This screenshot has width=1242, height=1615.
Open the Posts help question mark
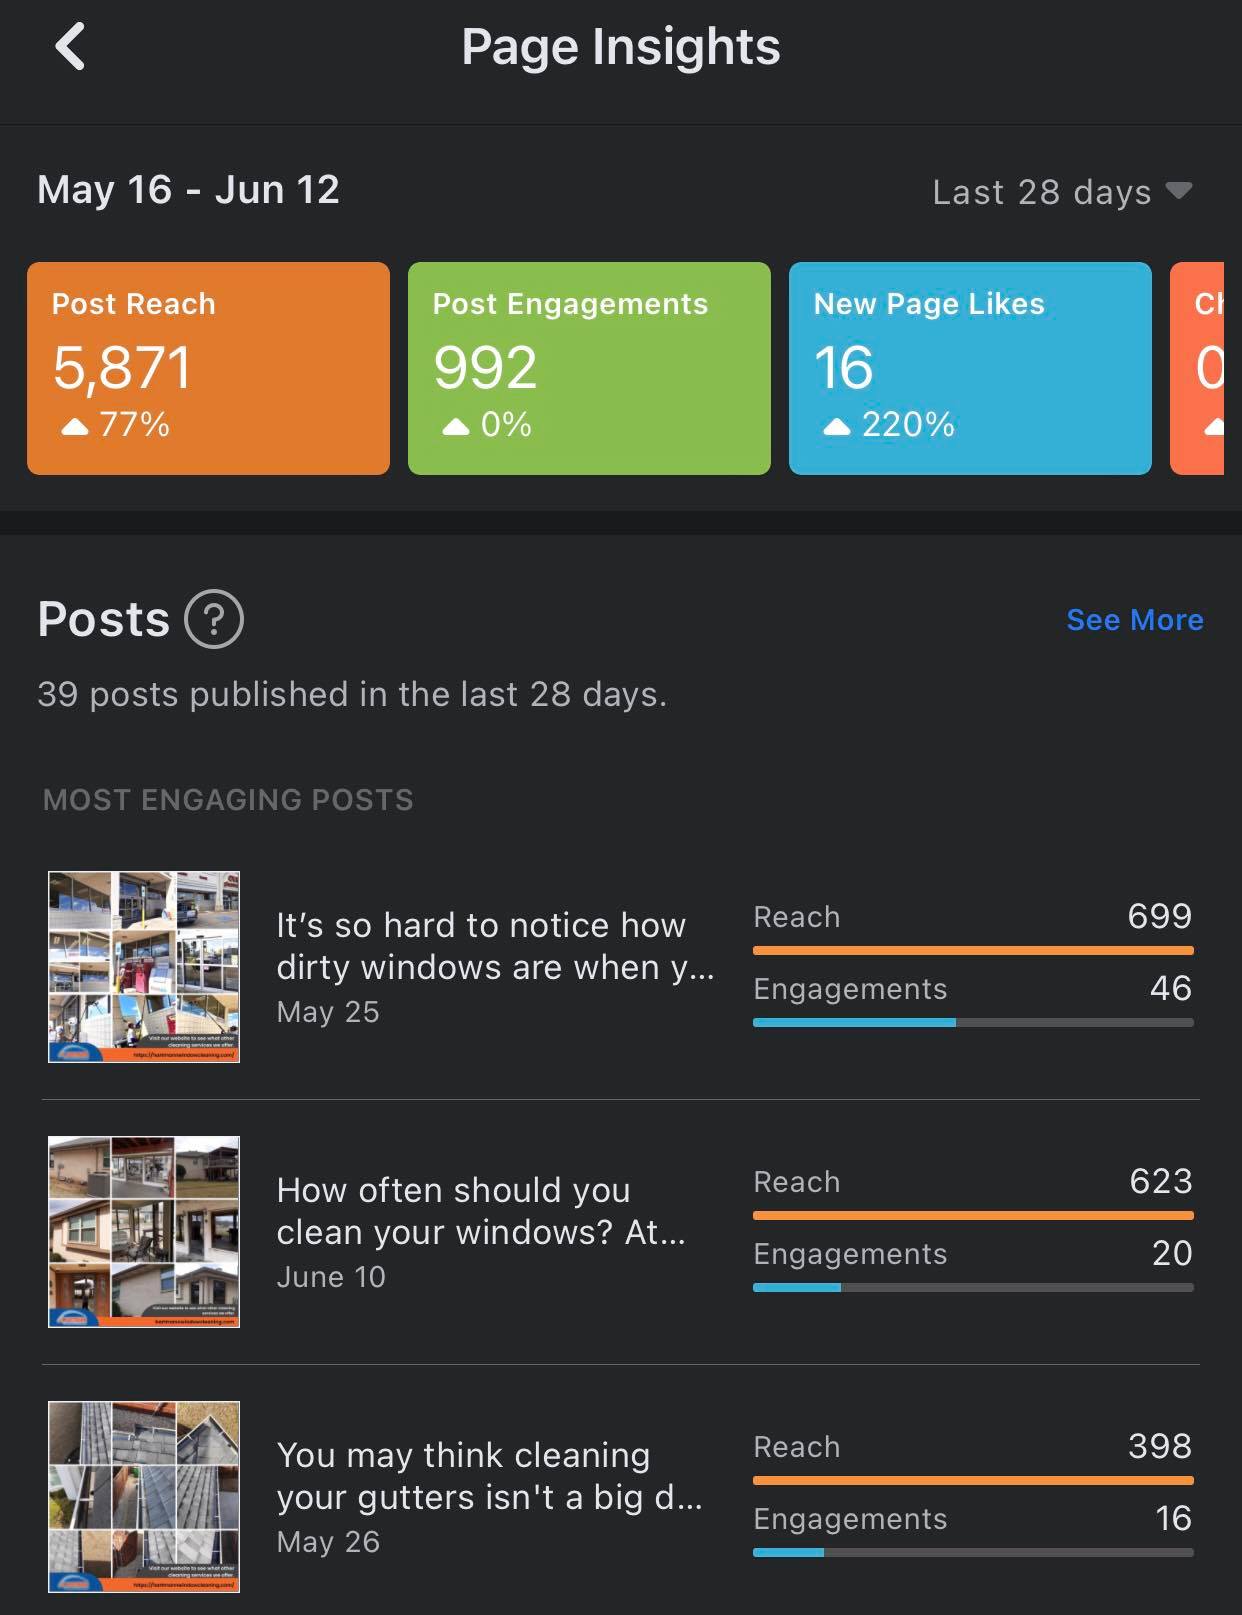(x=214, y=619)
